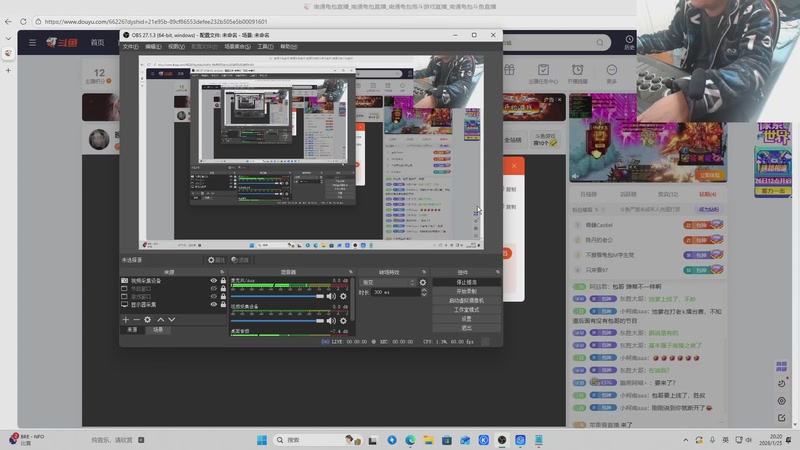This screenshot has width=800, height=450.
Task: Go back in the browser
Action: [8, 21]
